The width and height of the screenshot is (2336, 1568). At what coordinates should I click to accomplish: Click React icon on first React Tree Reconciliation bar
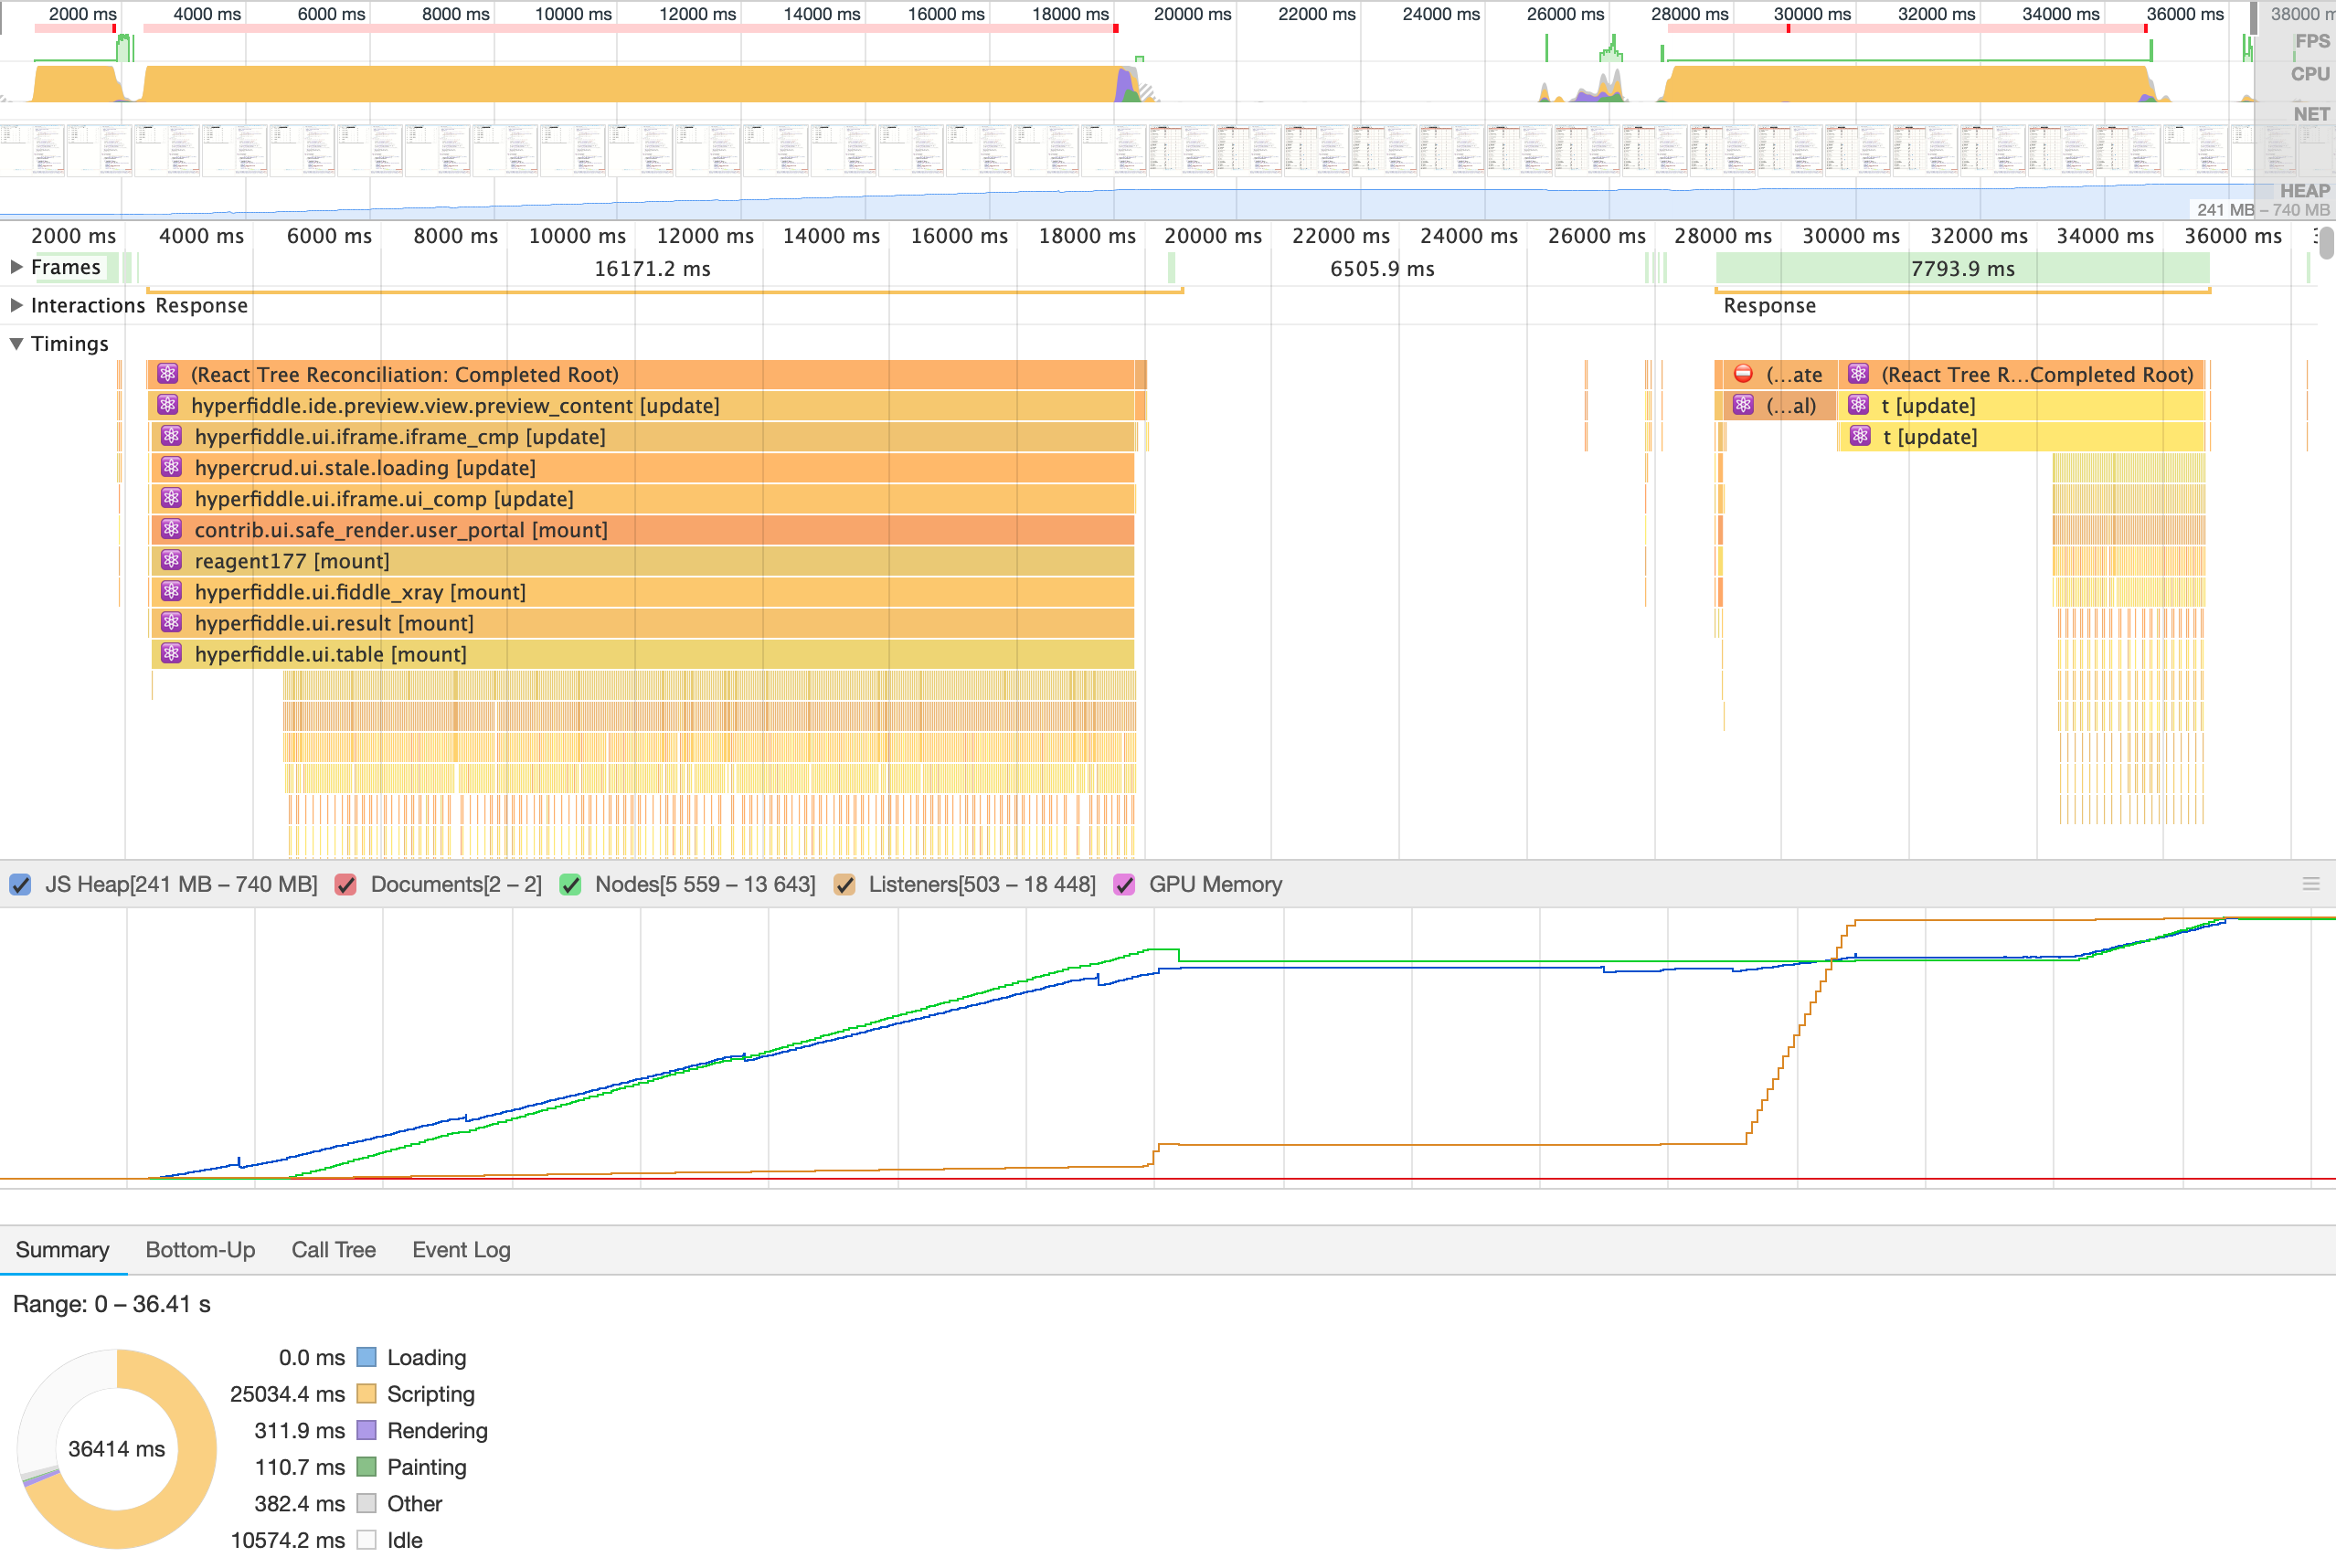(x=168, y=374)
